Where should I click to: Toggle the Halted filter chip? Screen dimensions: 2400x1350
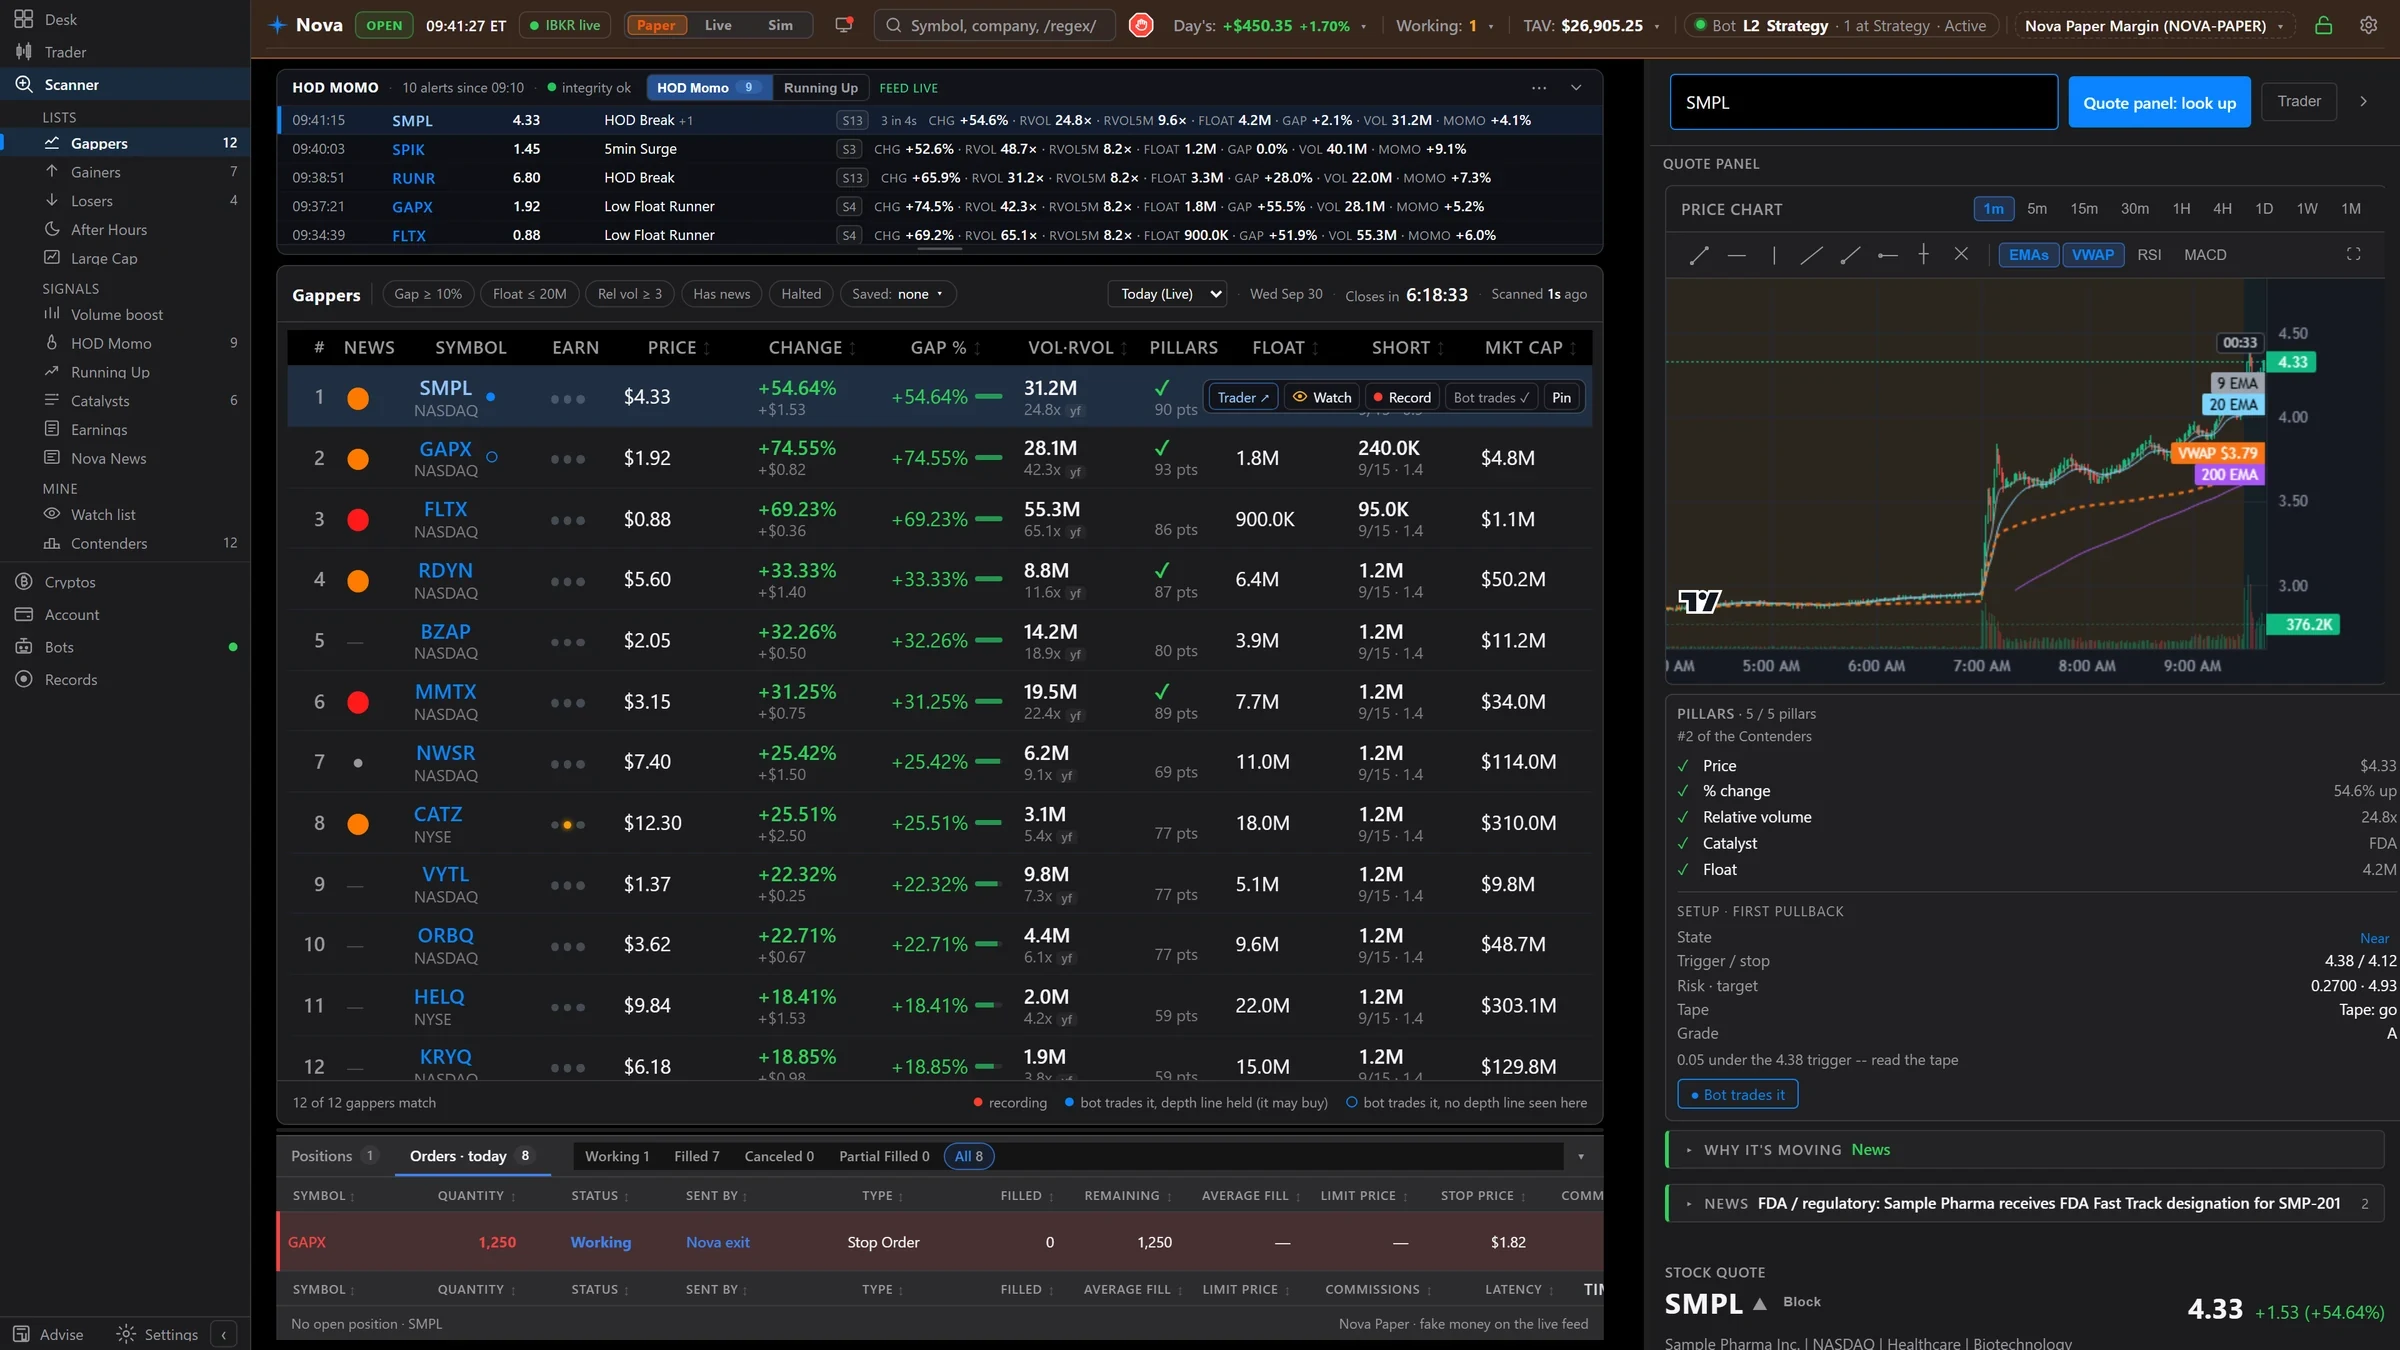[801, 294]
